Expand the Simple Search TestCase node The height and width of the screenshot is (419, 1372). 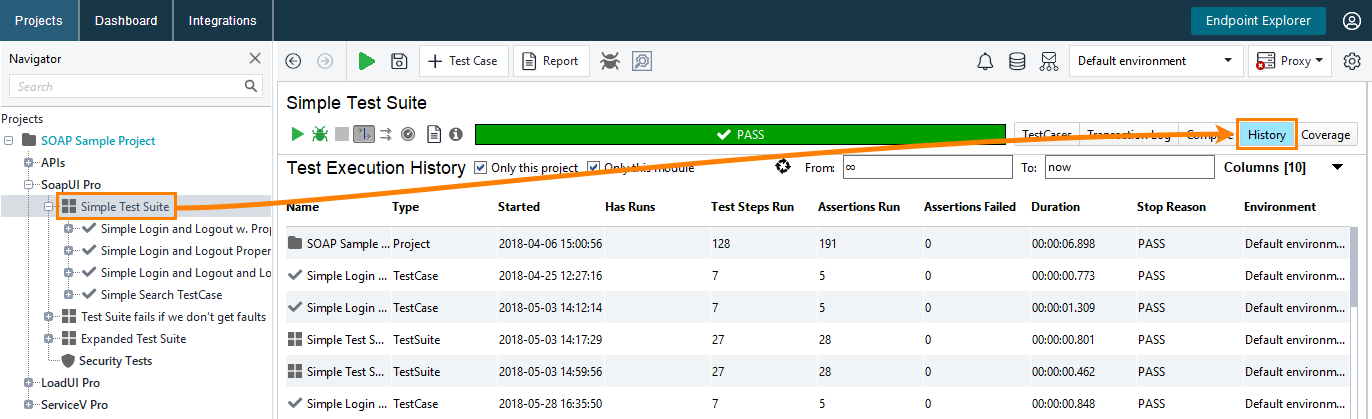69,295
